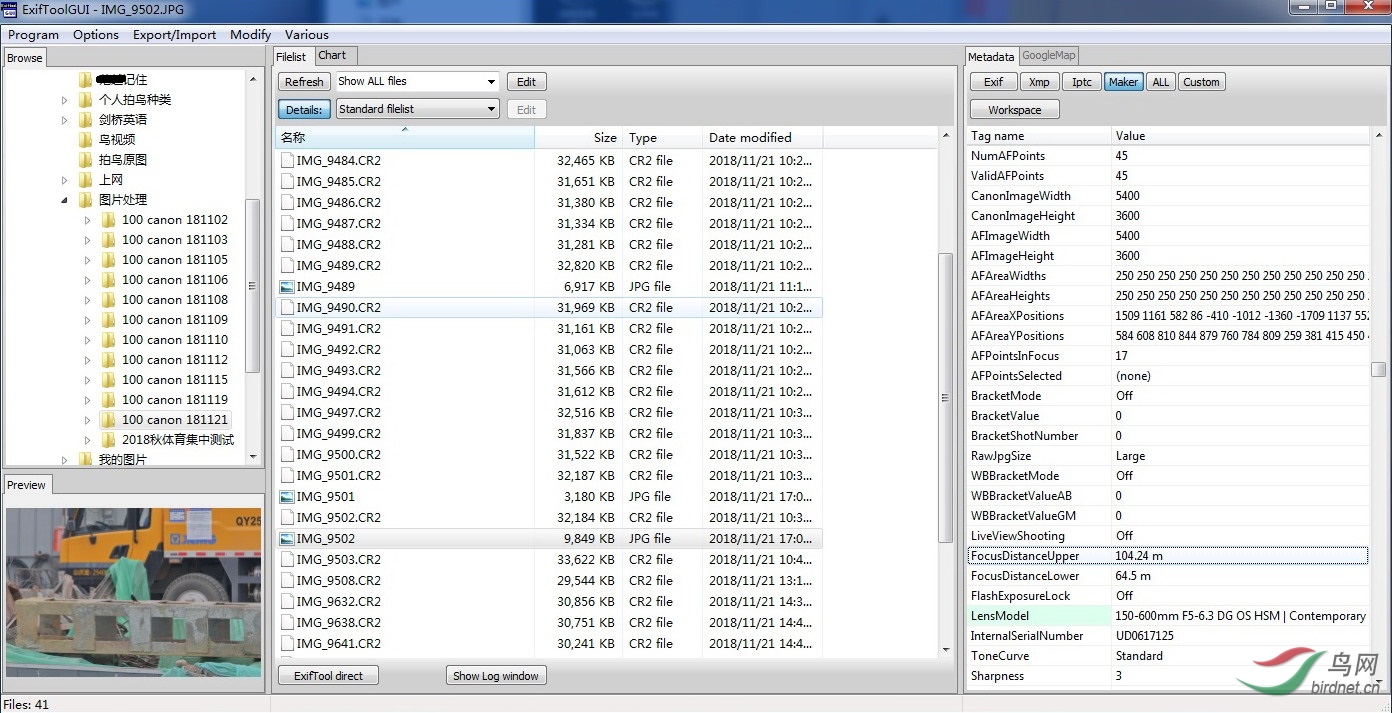Click the IMG_9489 JPG file icon
Viewport: 1392px width, 713px height.
pyautogui.click(x=287, y=287)
